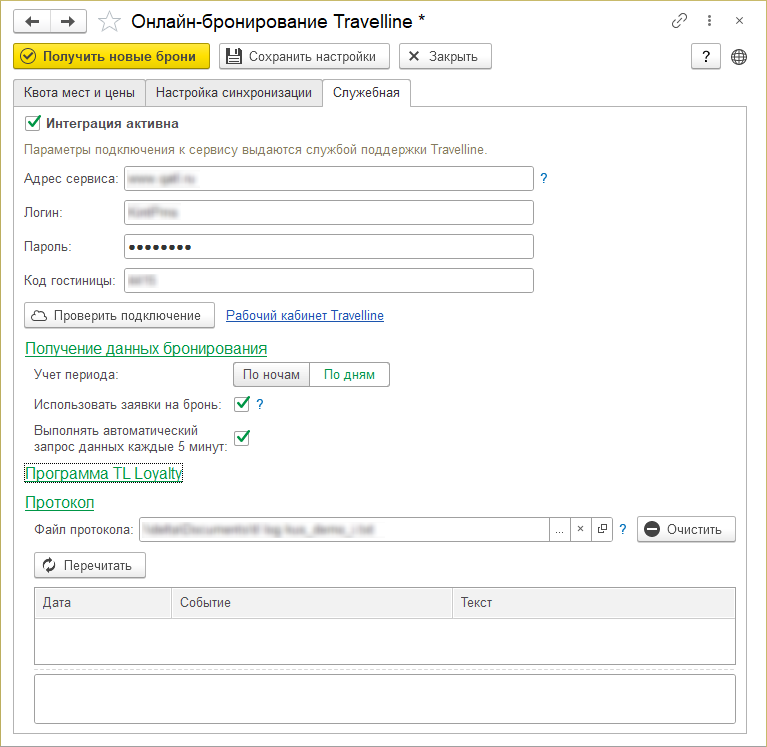Select the Служебная tab
The width and height of the screenshot is (767, 747).
(366, 92)
